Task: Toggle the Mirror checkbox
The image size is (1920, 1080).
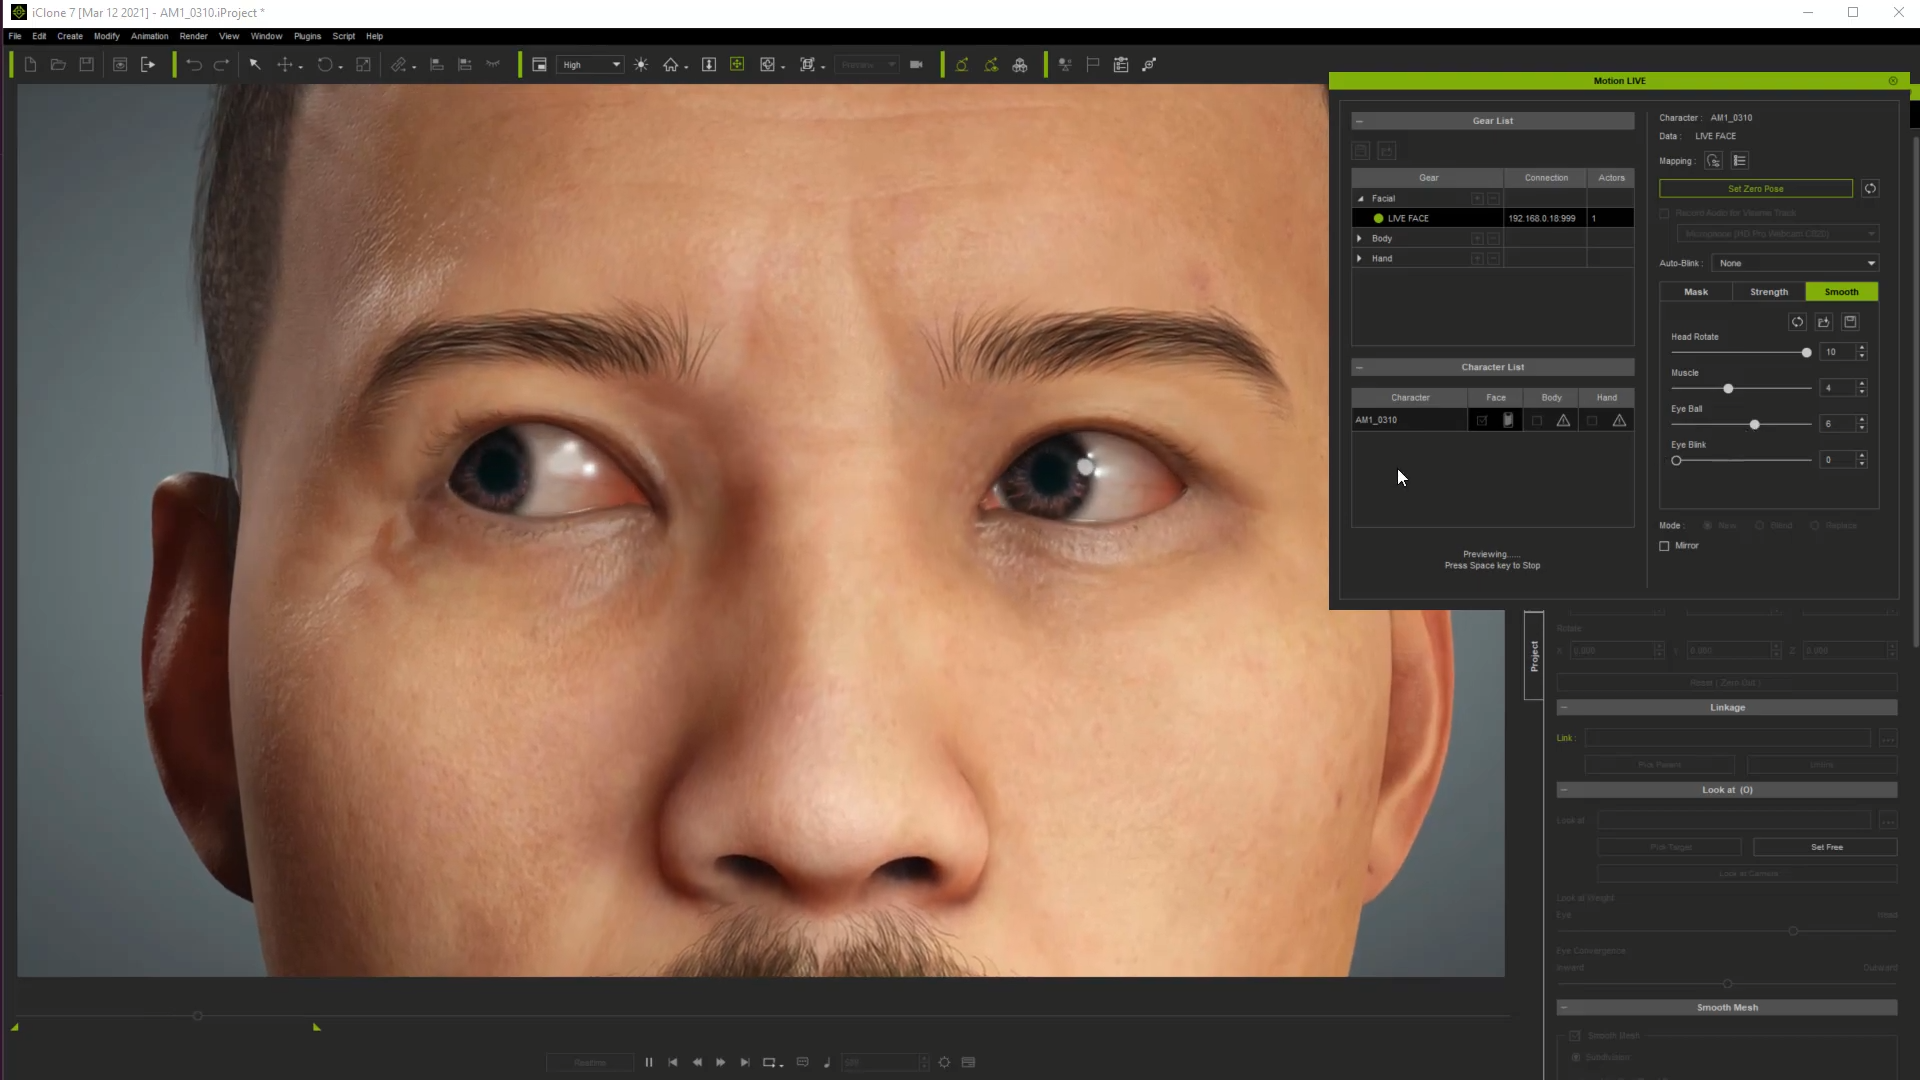Action: 1664,546
